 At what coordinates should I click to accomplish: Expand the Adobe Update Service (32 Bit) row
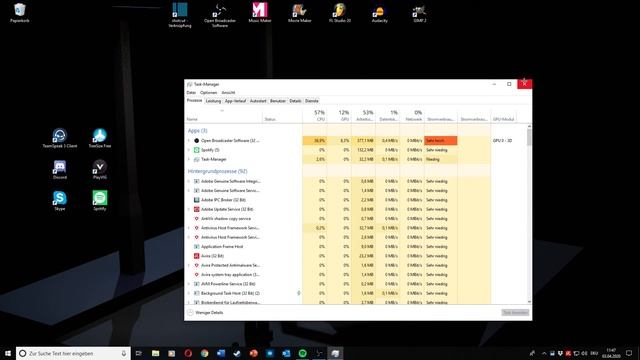pos(189,209)
